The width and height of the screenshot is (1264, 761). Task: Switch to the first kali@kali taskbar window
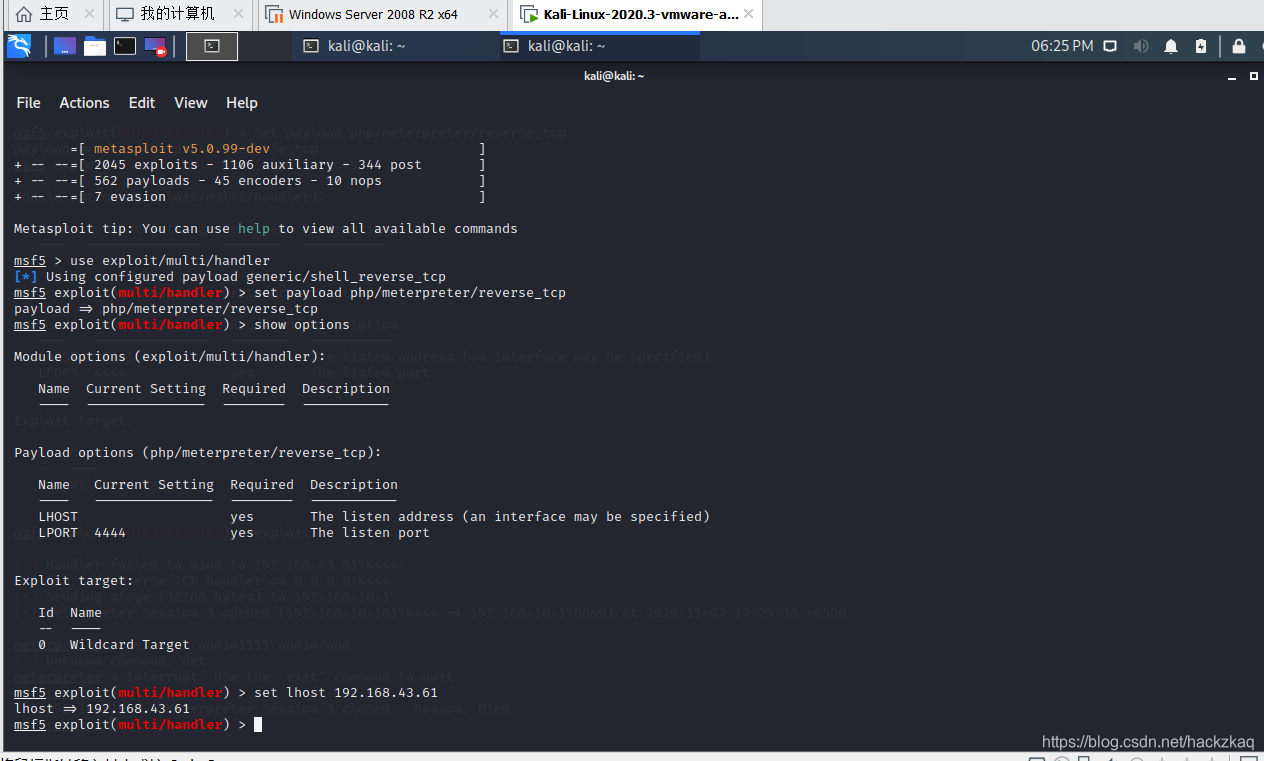395,46
